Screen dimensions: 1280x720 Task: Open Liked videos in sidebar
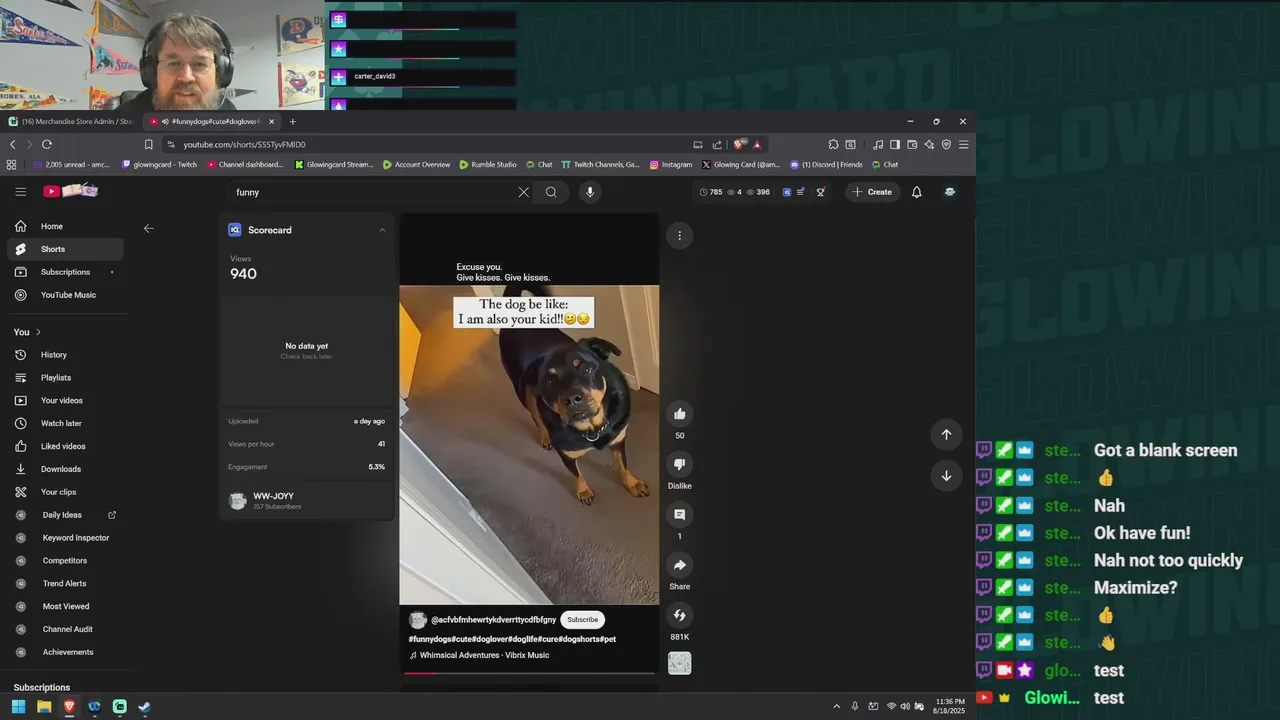point(64,446)
